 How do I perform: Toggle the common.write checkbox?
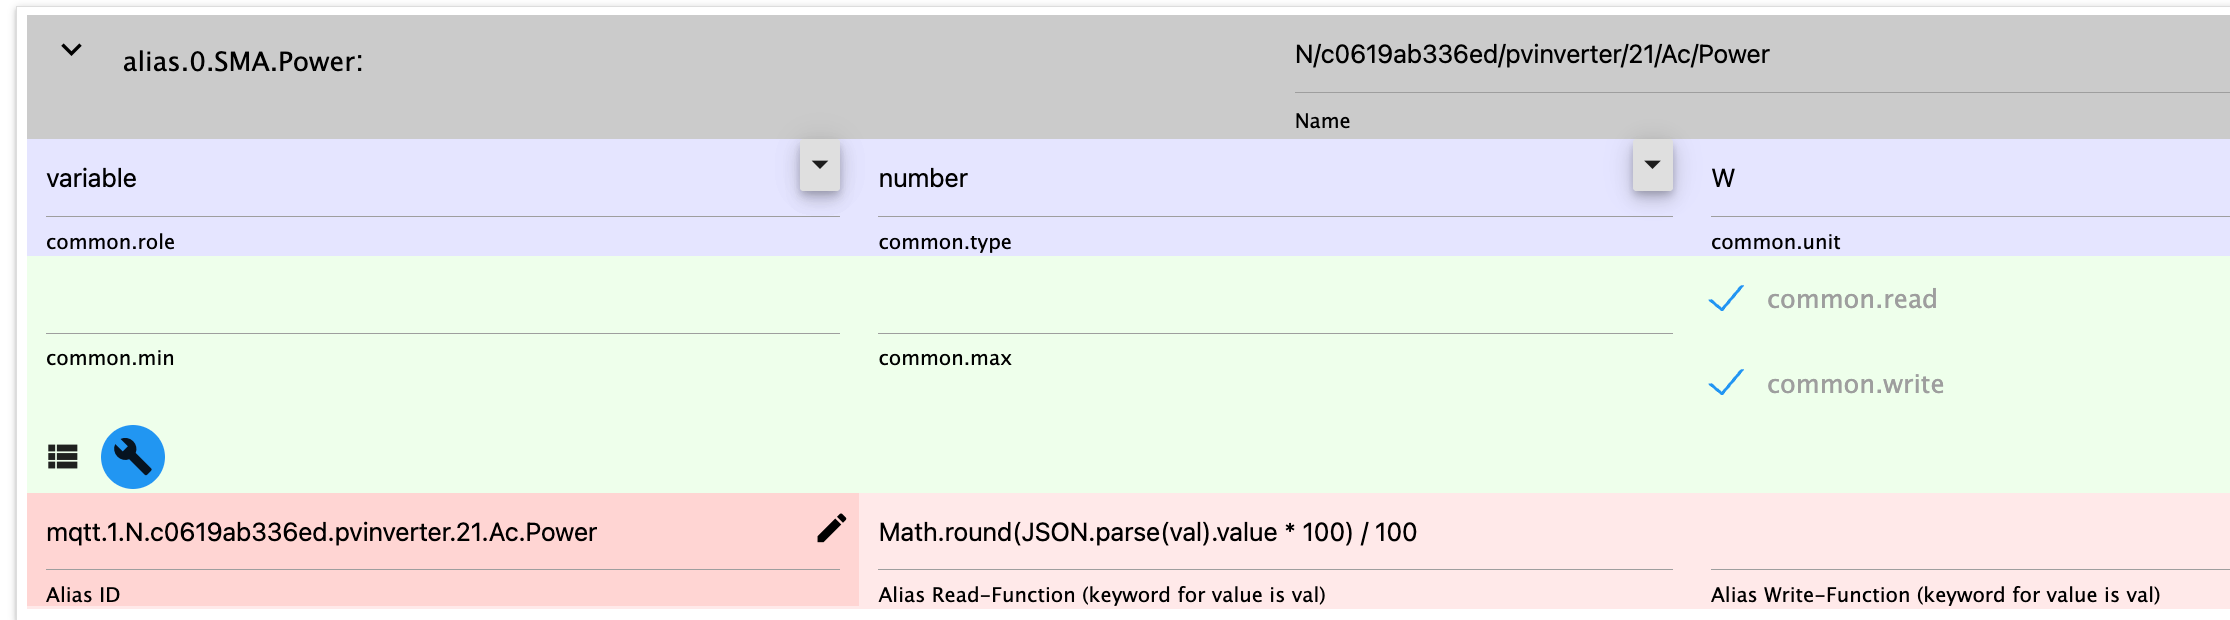1726,384
